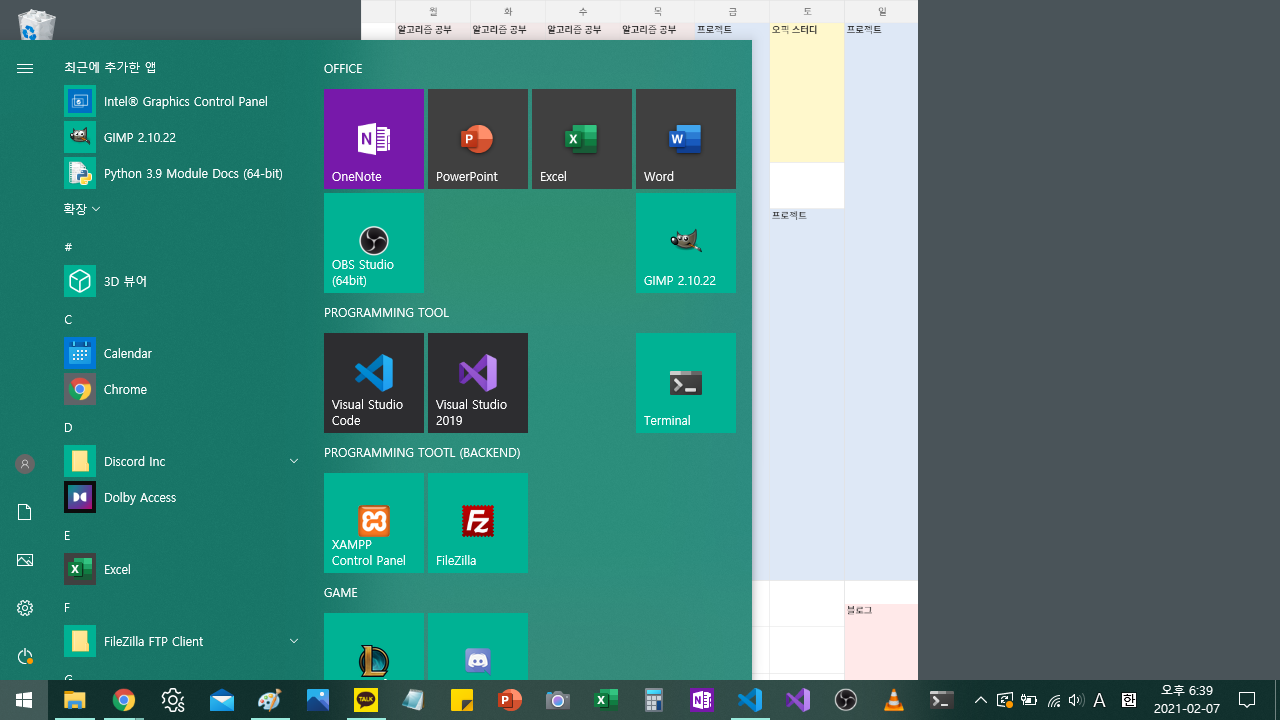
Task: Click the Windows Start button
Action: click(24, 700)
